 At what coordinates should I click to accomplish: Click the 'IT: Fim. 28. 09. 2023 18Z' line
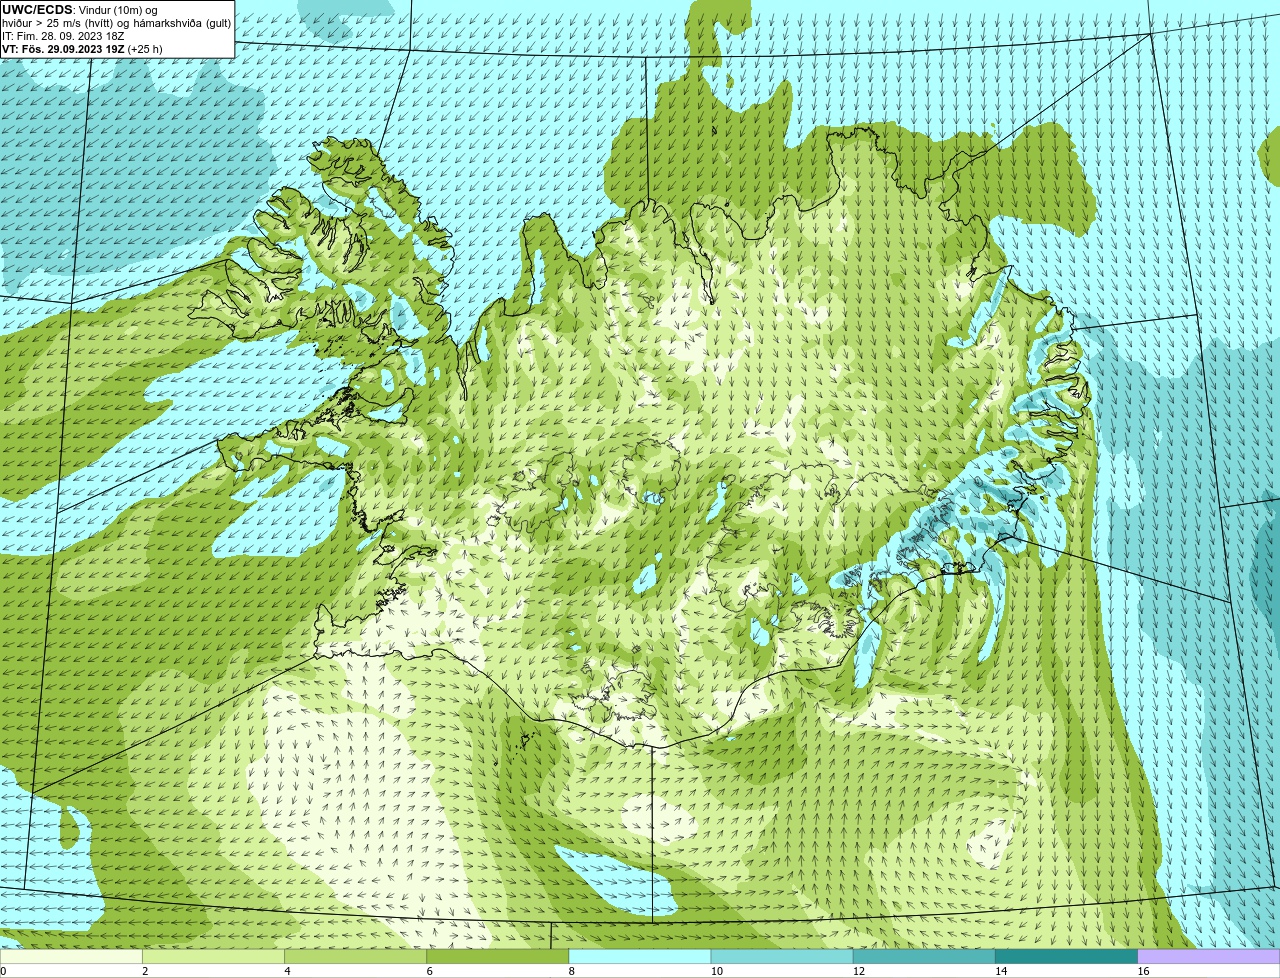[x=63, y=36]
